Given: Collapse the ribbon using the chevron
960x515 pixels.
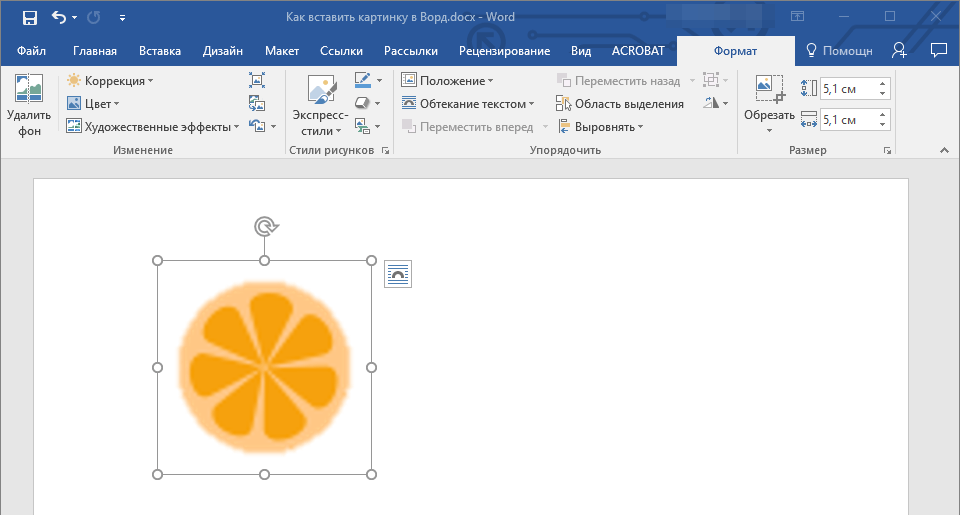Looking at the screenshot, I should point(943,150).
